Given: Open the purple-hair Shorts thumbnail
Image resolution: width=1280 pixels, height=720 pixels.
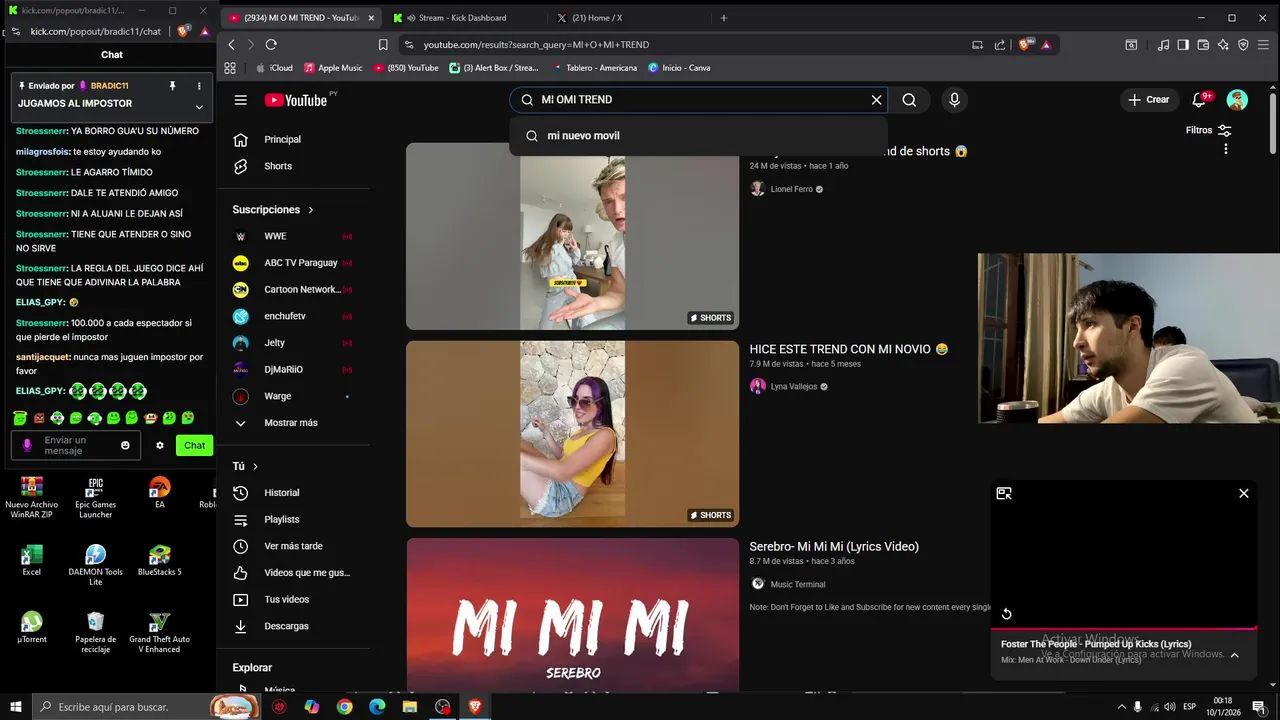Looking at the screenshot, I should 572,434.
